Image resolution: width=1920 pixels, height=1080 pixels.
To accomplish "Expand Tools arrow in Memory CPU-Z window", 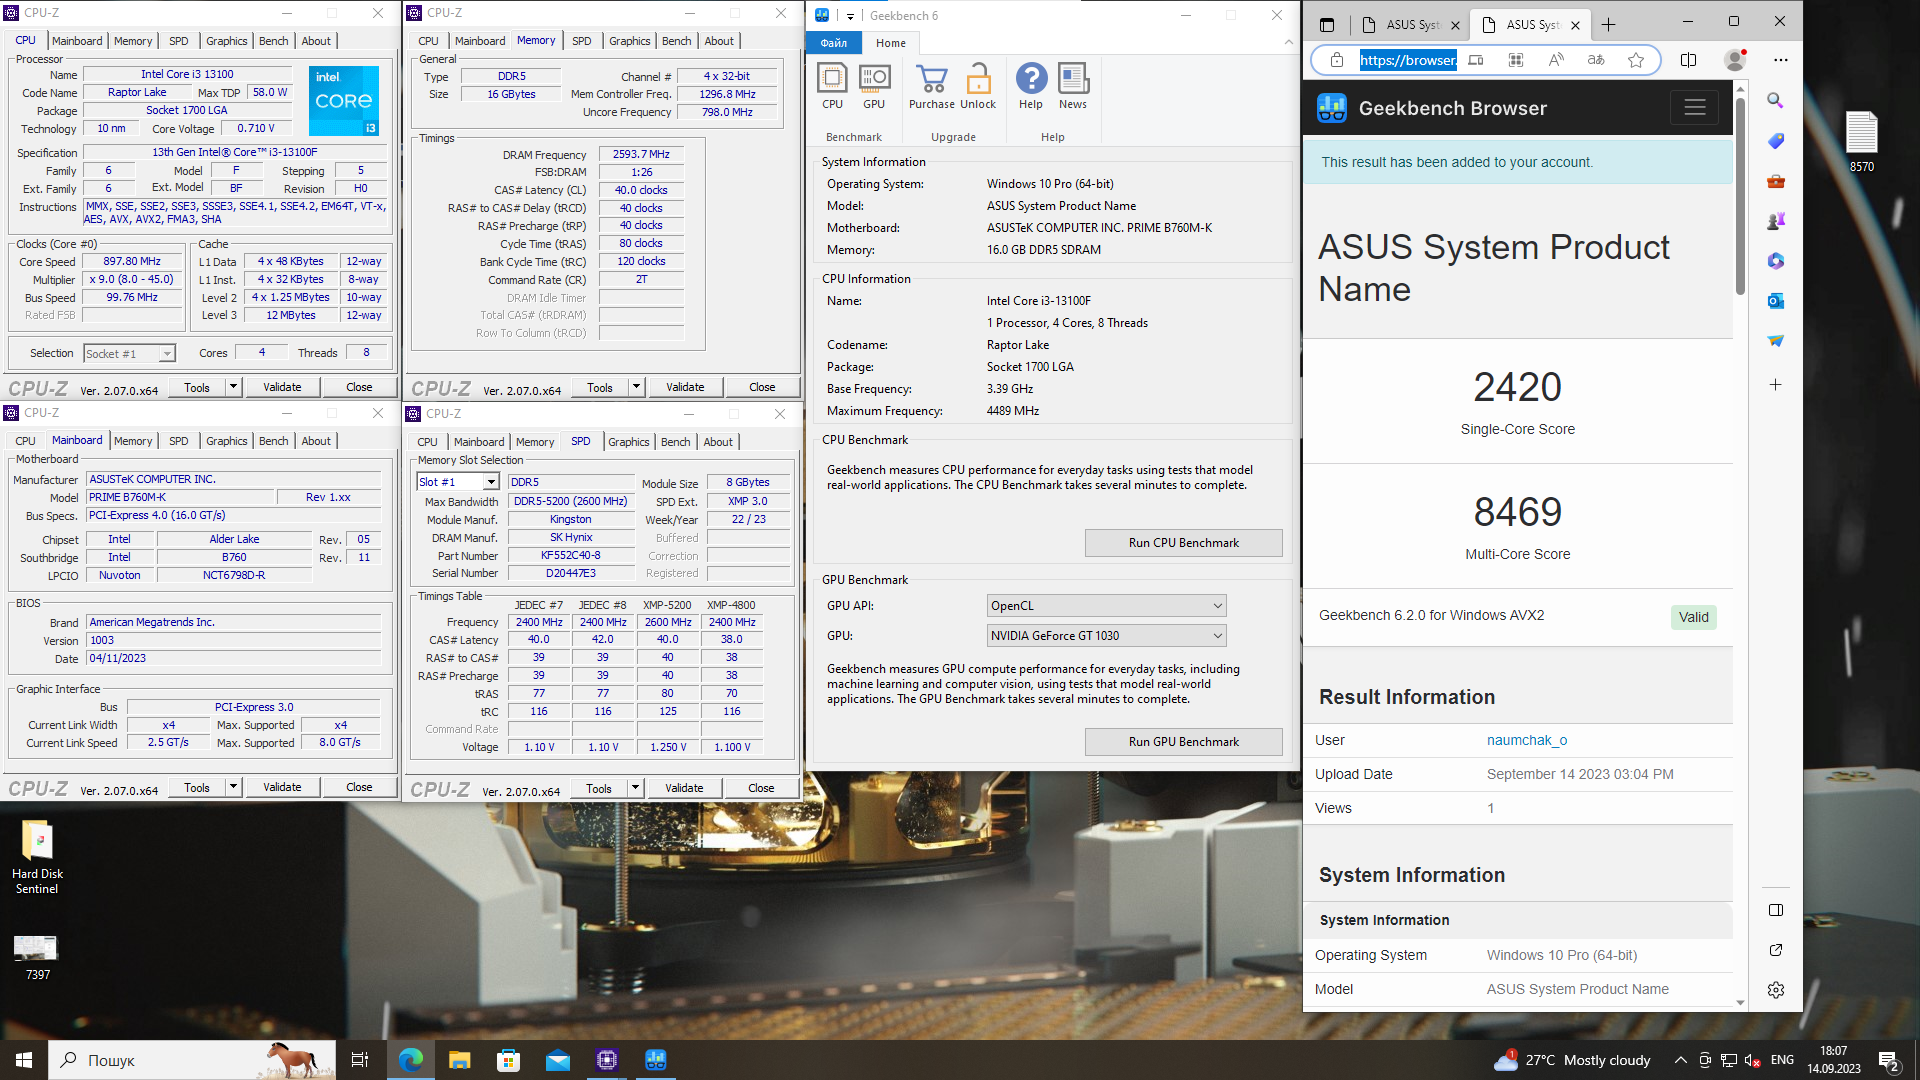I will pyautogui.click(x=636, y=387).
